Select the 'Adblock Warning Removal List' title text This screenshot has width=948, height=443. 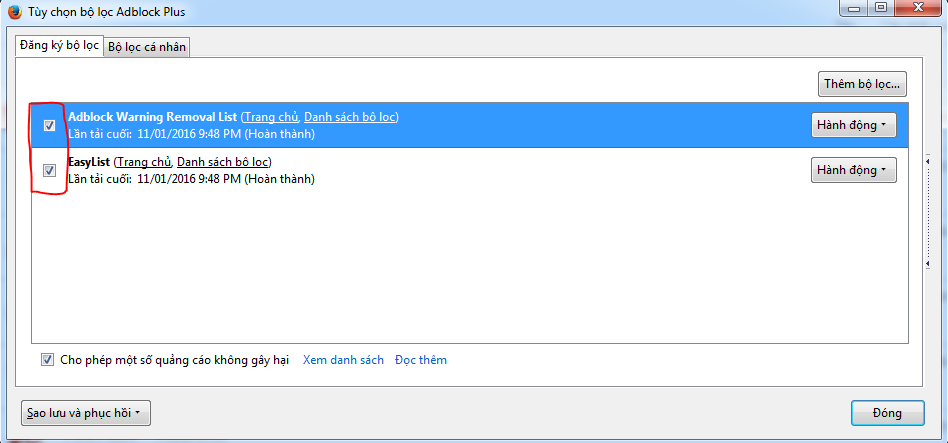(152, 117)
